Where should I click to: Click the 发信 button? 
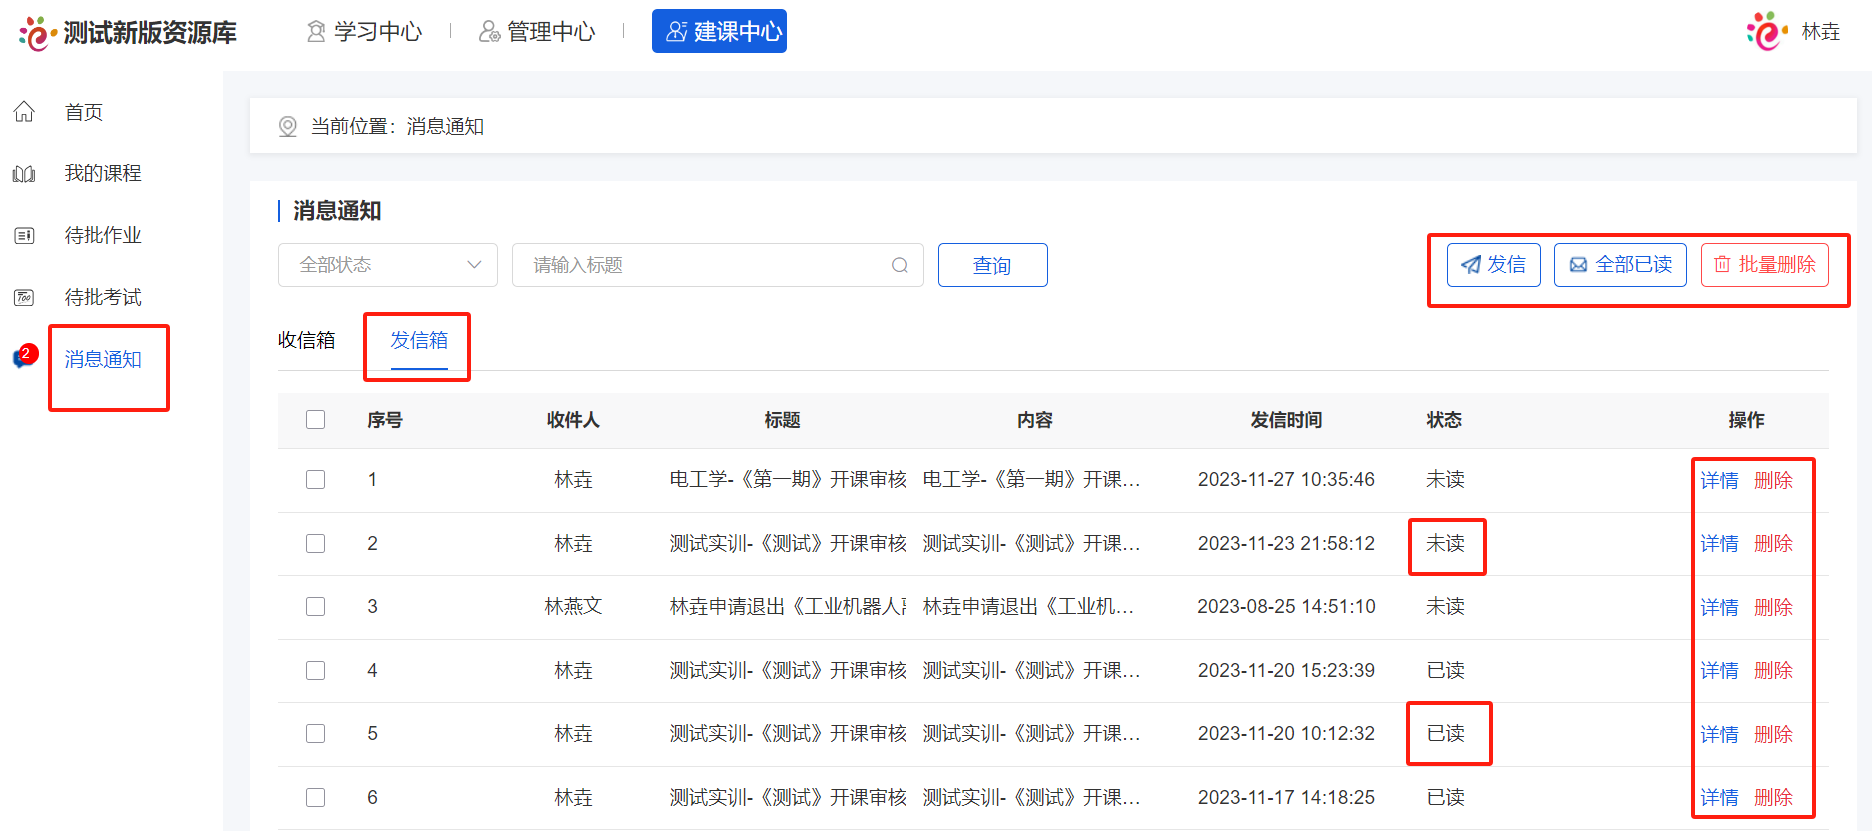pyautogui.click(x=1494, y=265)
